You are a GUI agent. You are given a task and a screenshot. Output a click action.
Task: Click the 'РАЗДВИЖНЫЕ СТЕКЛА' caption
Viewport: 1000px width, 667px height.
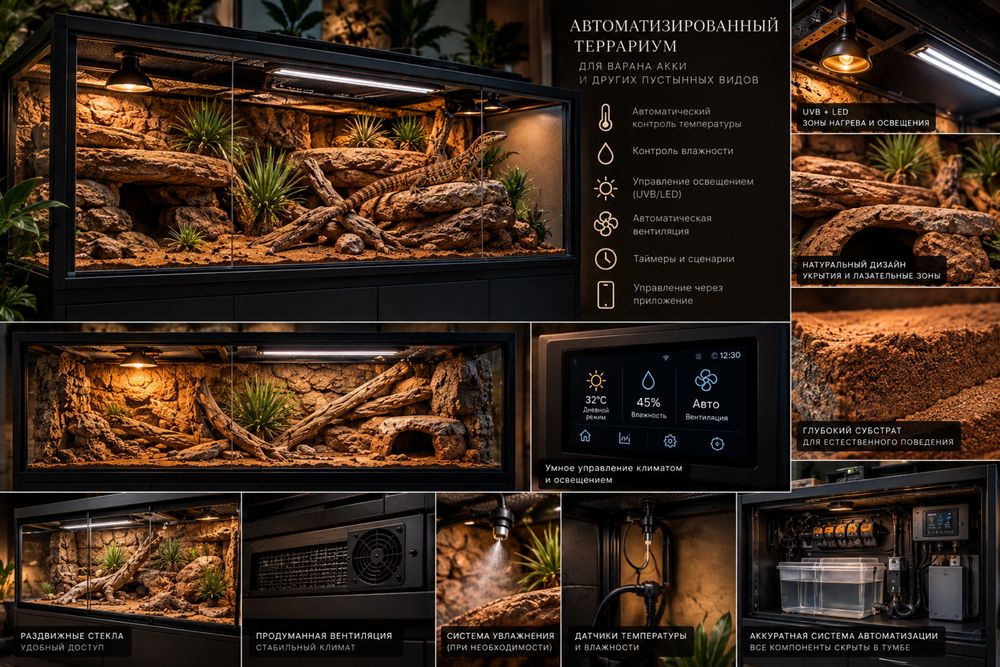point(72,636)
